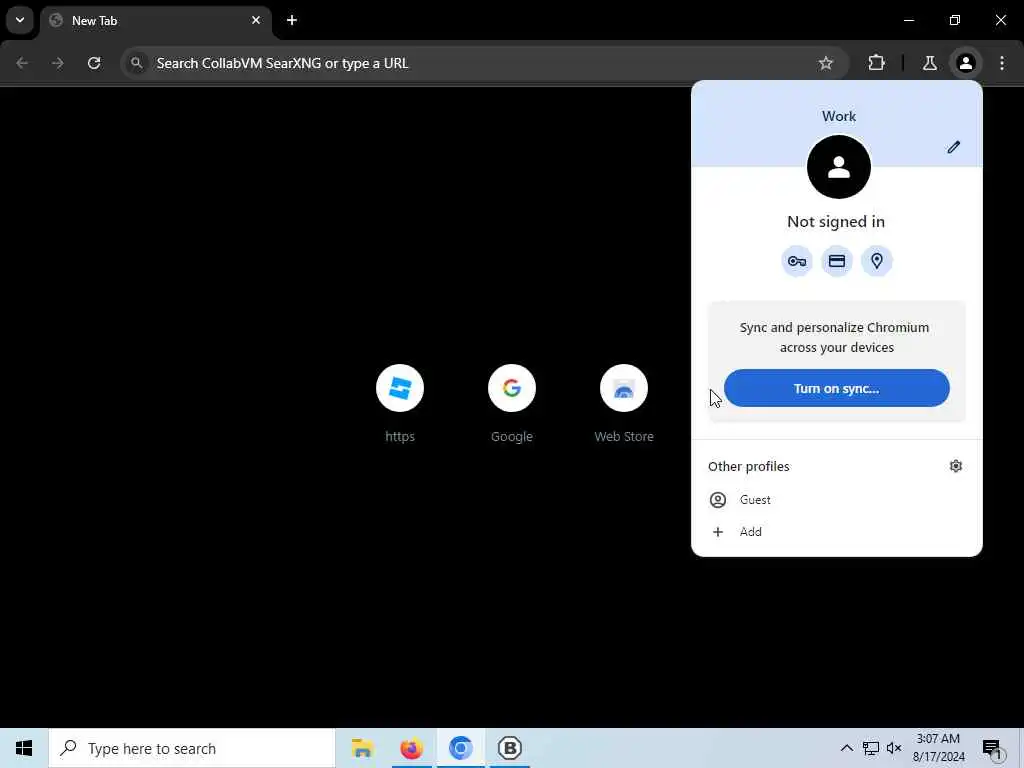Click the Not signed in text
Image resolution: width=1024 pixels, height=768 pixels.
pyautogui.click(x=836, y=221)
